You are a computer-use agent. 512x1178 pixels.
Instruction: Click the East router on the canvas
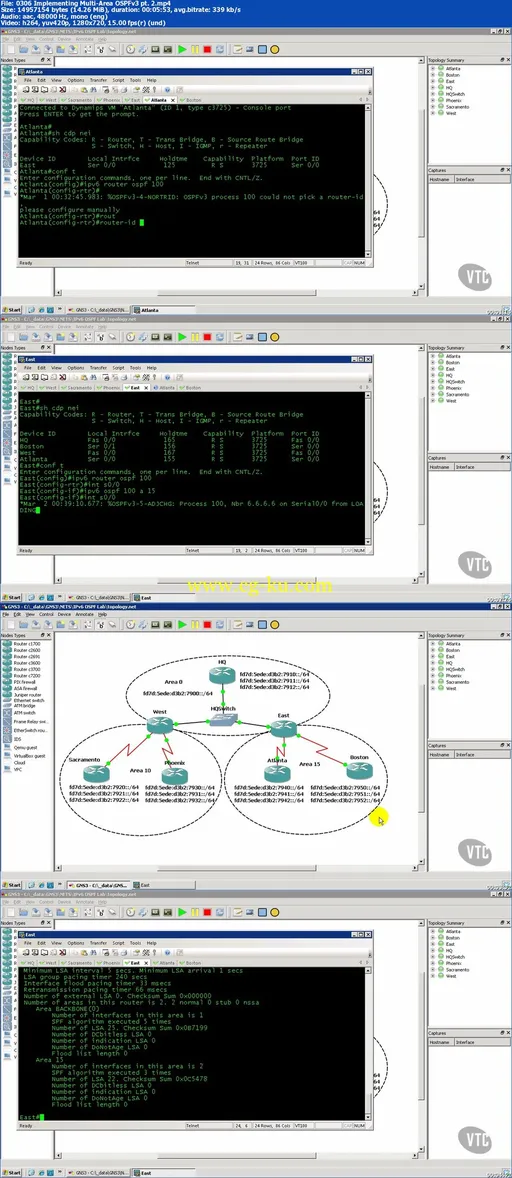[x=284, y=727]
